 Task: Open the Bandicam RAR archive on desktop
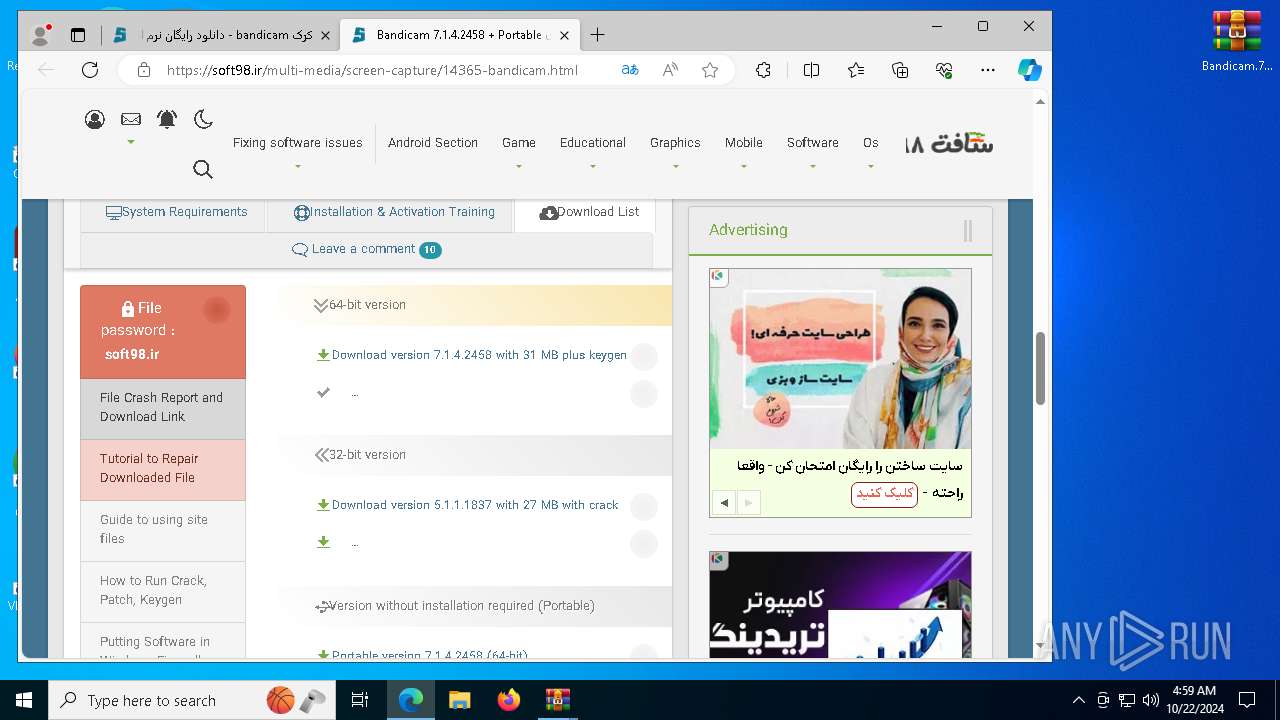(x=1237, y=42)
